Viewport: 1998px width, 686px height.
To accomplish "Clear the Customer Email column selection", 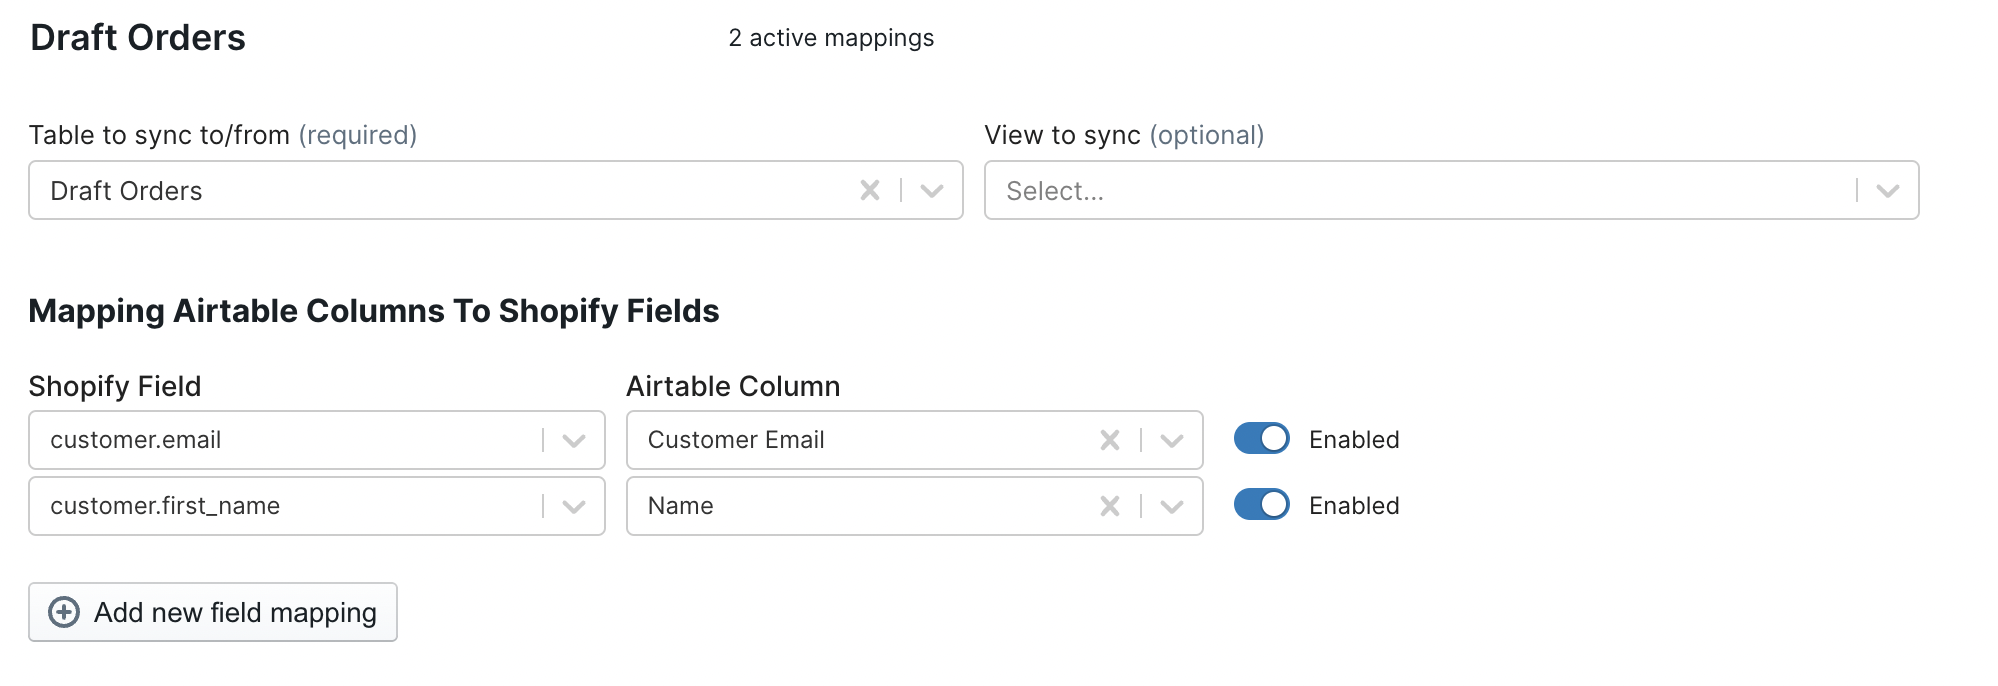I will click(1109, 440).
